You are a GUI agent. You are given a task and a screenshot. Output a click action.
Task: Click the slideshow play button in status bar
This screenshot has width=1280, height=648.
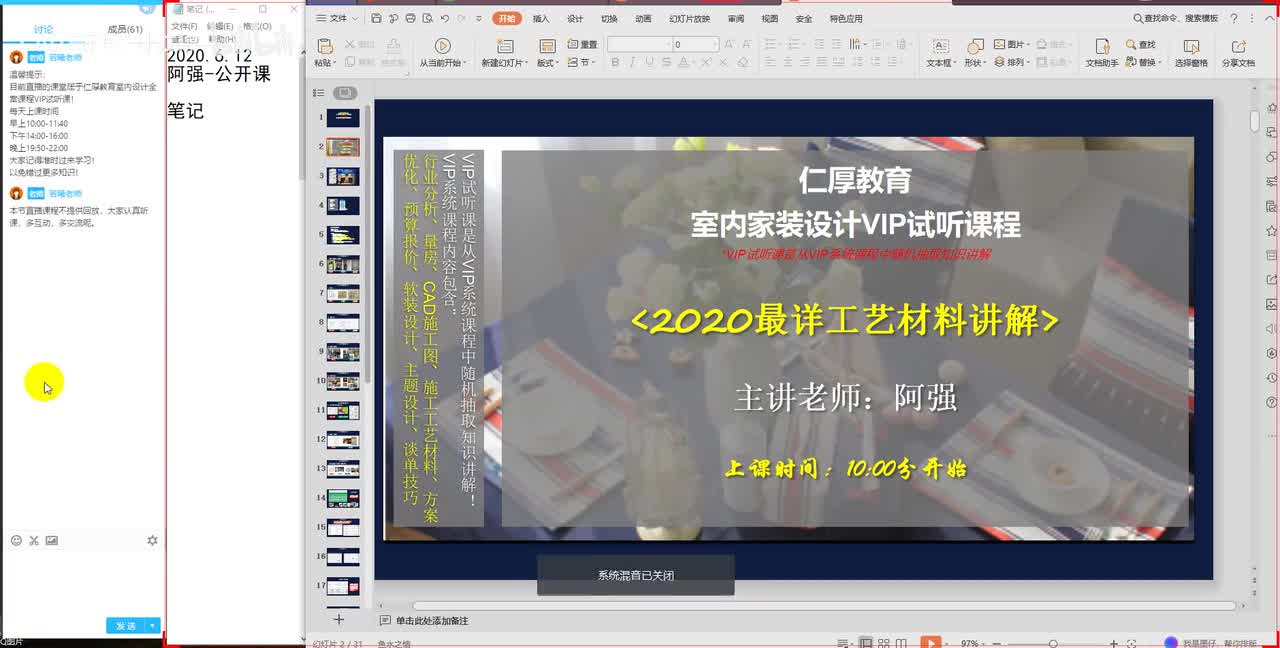(x=930, y=643)
